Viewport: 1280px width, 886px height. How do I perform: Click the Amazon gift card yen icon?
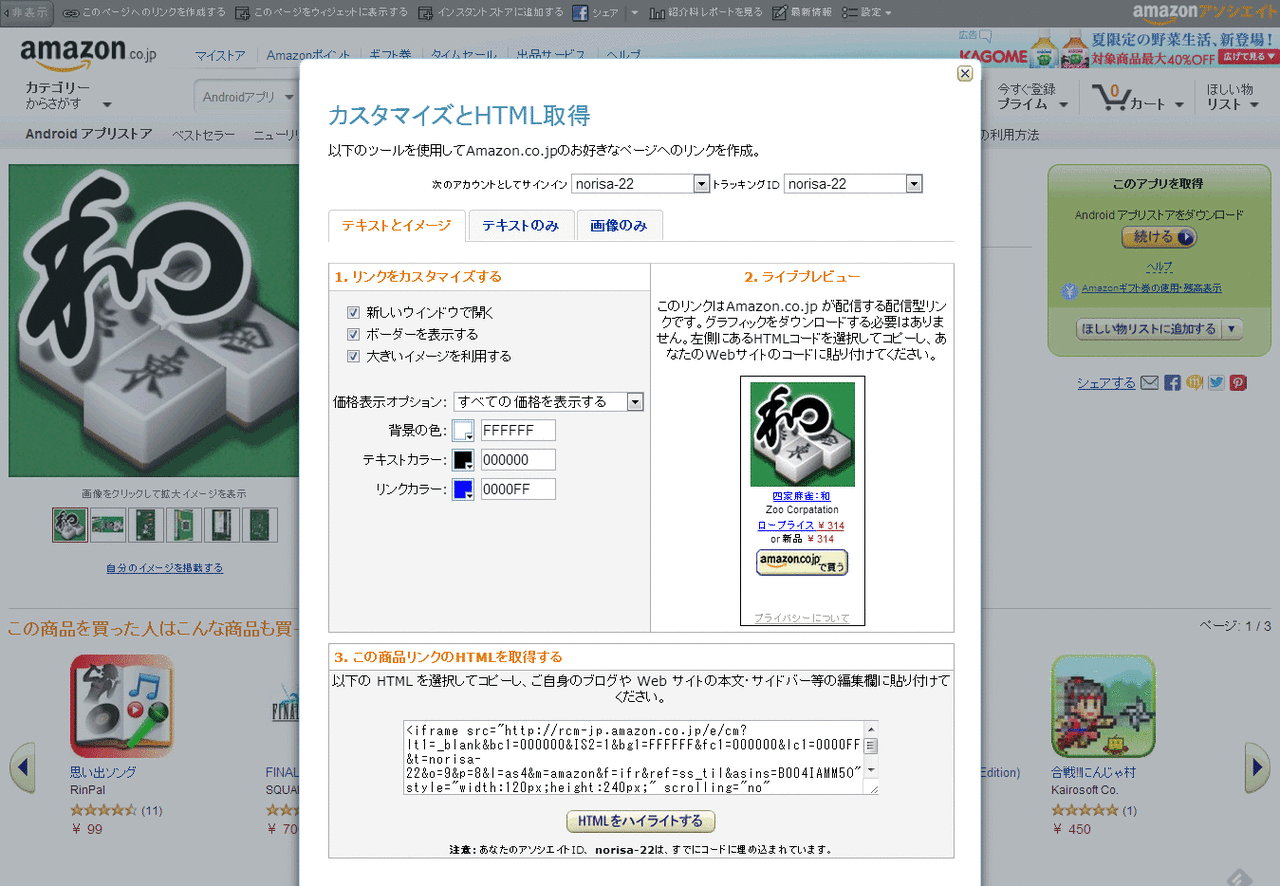coord(1071,290)
